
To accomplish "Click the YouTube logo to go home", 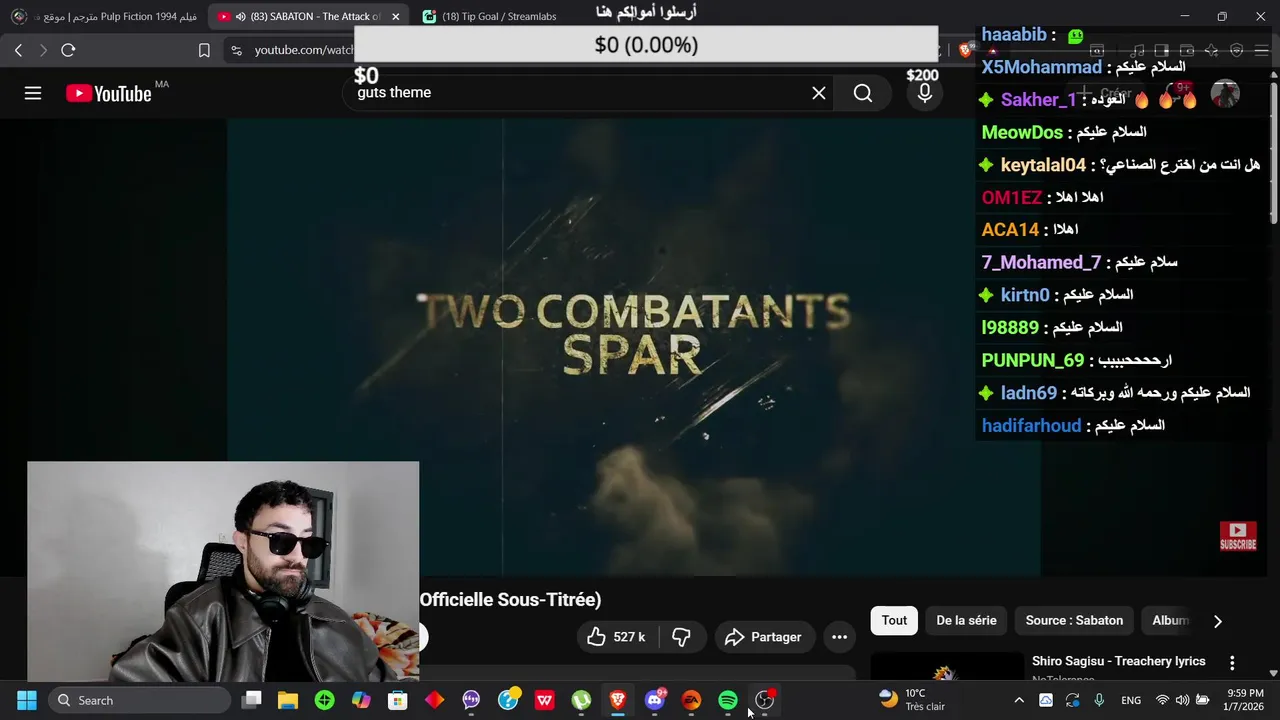I will [x=108, y=93].
